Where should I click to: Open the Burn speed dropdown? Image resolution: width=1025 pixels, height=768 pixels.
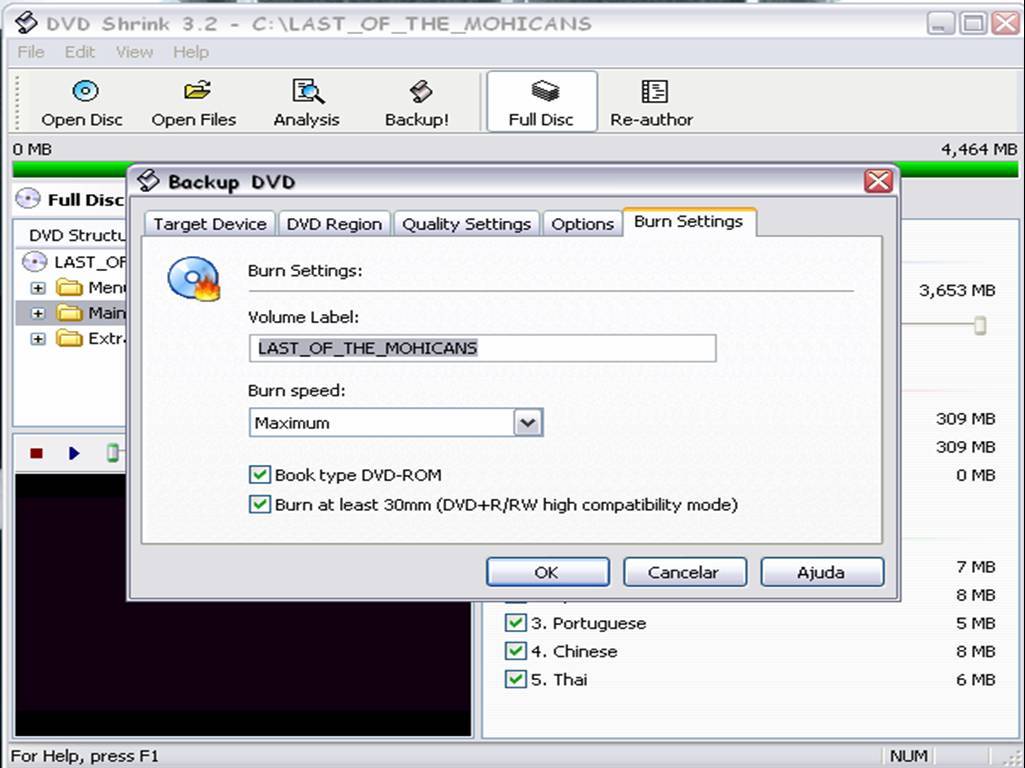point(528,423)
